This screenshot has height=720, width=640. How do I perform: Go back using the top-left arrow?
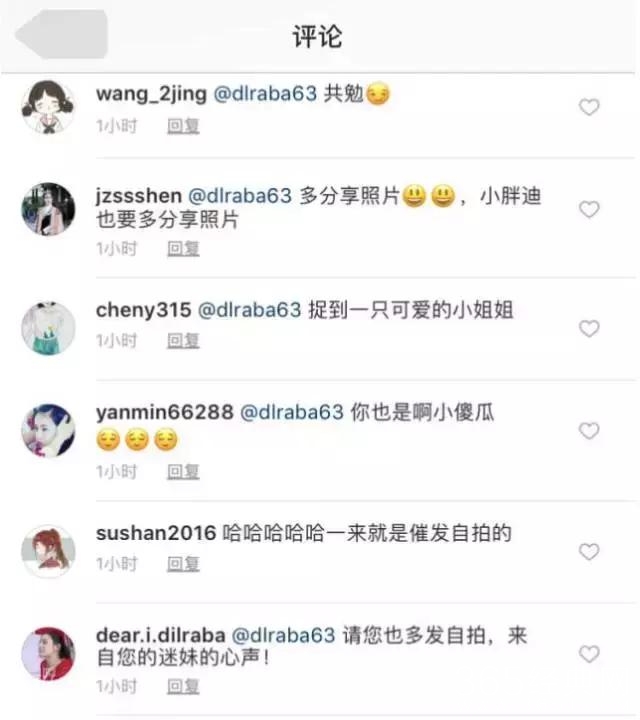[62, 34]
